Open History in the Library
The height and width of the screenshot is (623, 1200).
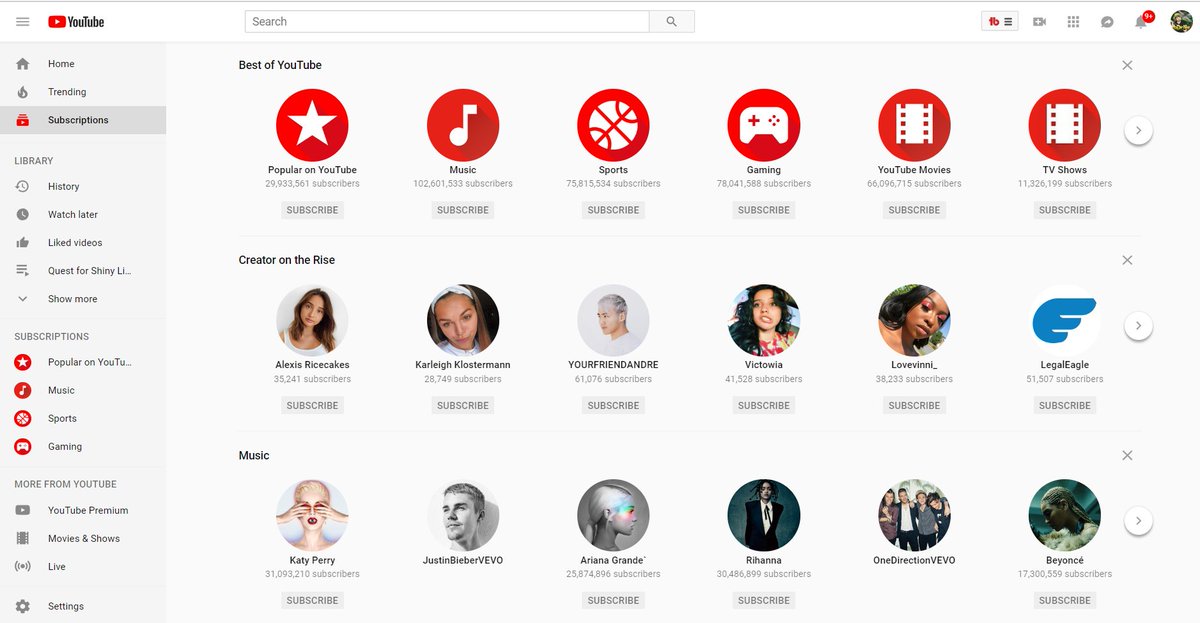[83, 186]
